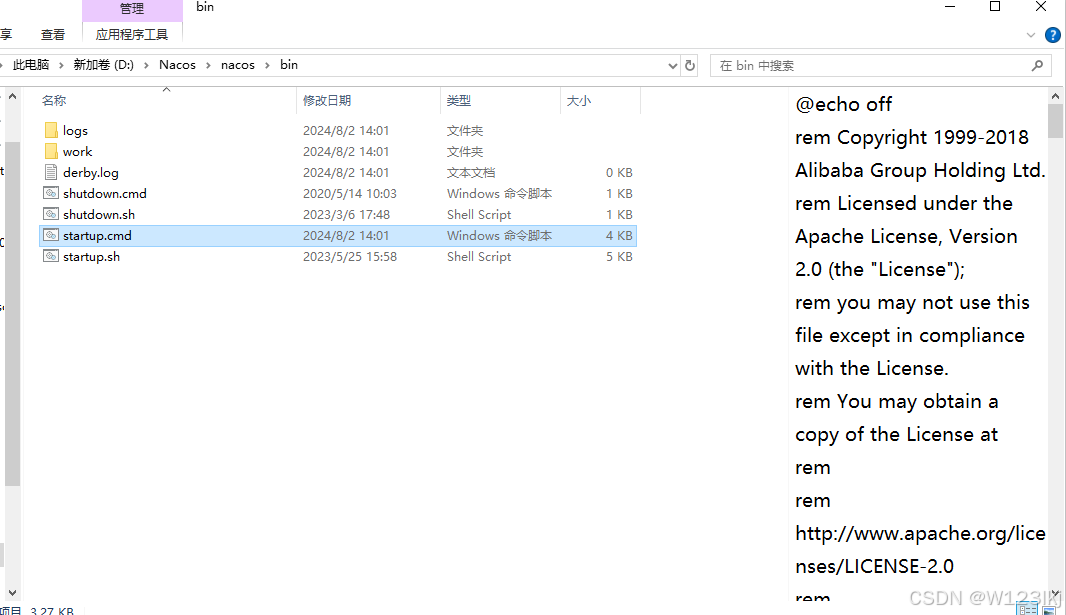Image resolution: width=1066 pixels, height=615 pixels.
Task: Open the address bar history dropdown
Action: pyautogui.click(x=674, y=64)
